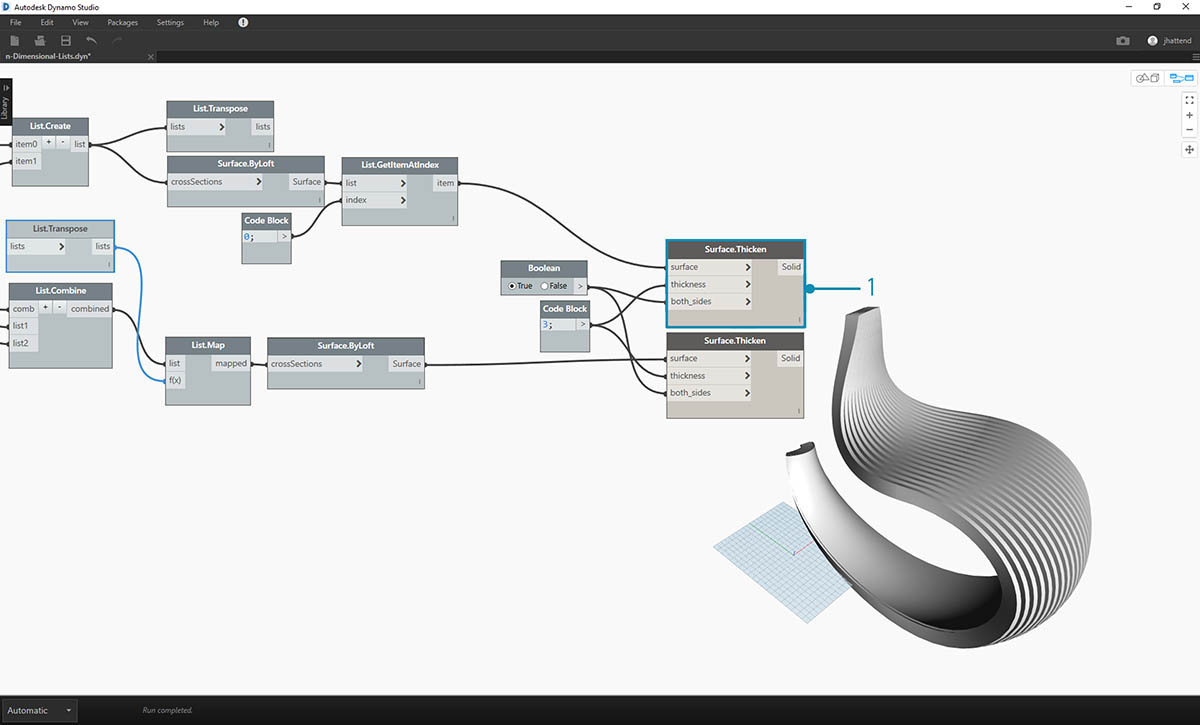Remove an item with List.Create minus button
1200x725 pixels.
[62, 144]
